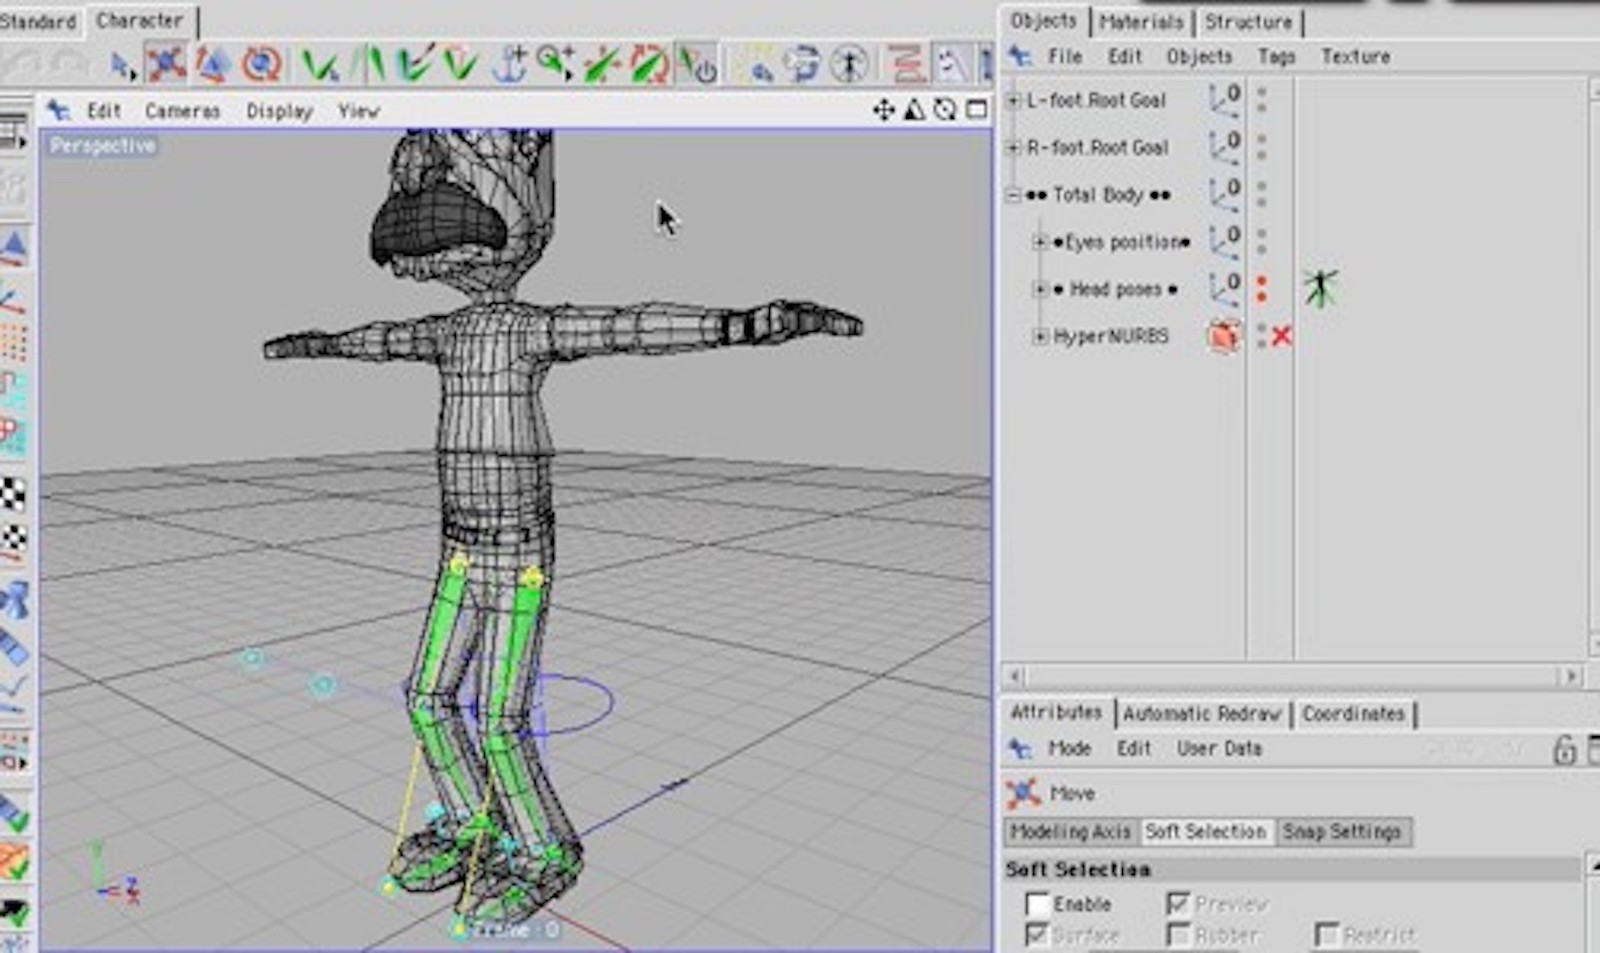Expand the Eyes position node
The width and height of the screenshot is (1600, 953).
click(1040, 242)
